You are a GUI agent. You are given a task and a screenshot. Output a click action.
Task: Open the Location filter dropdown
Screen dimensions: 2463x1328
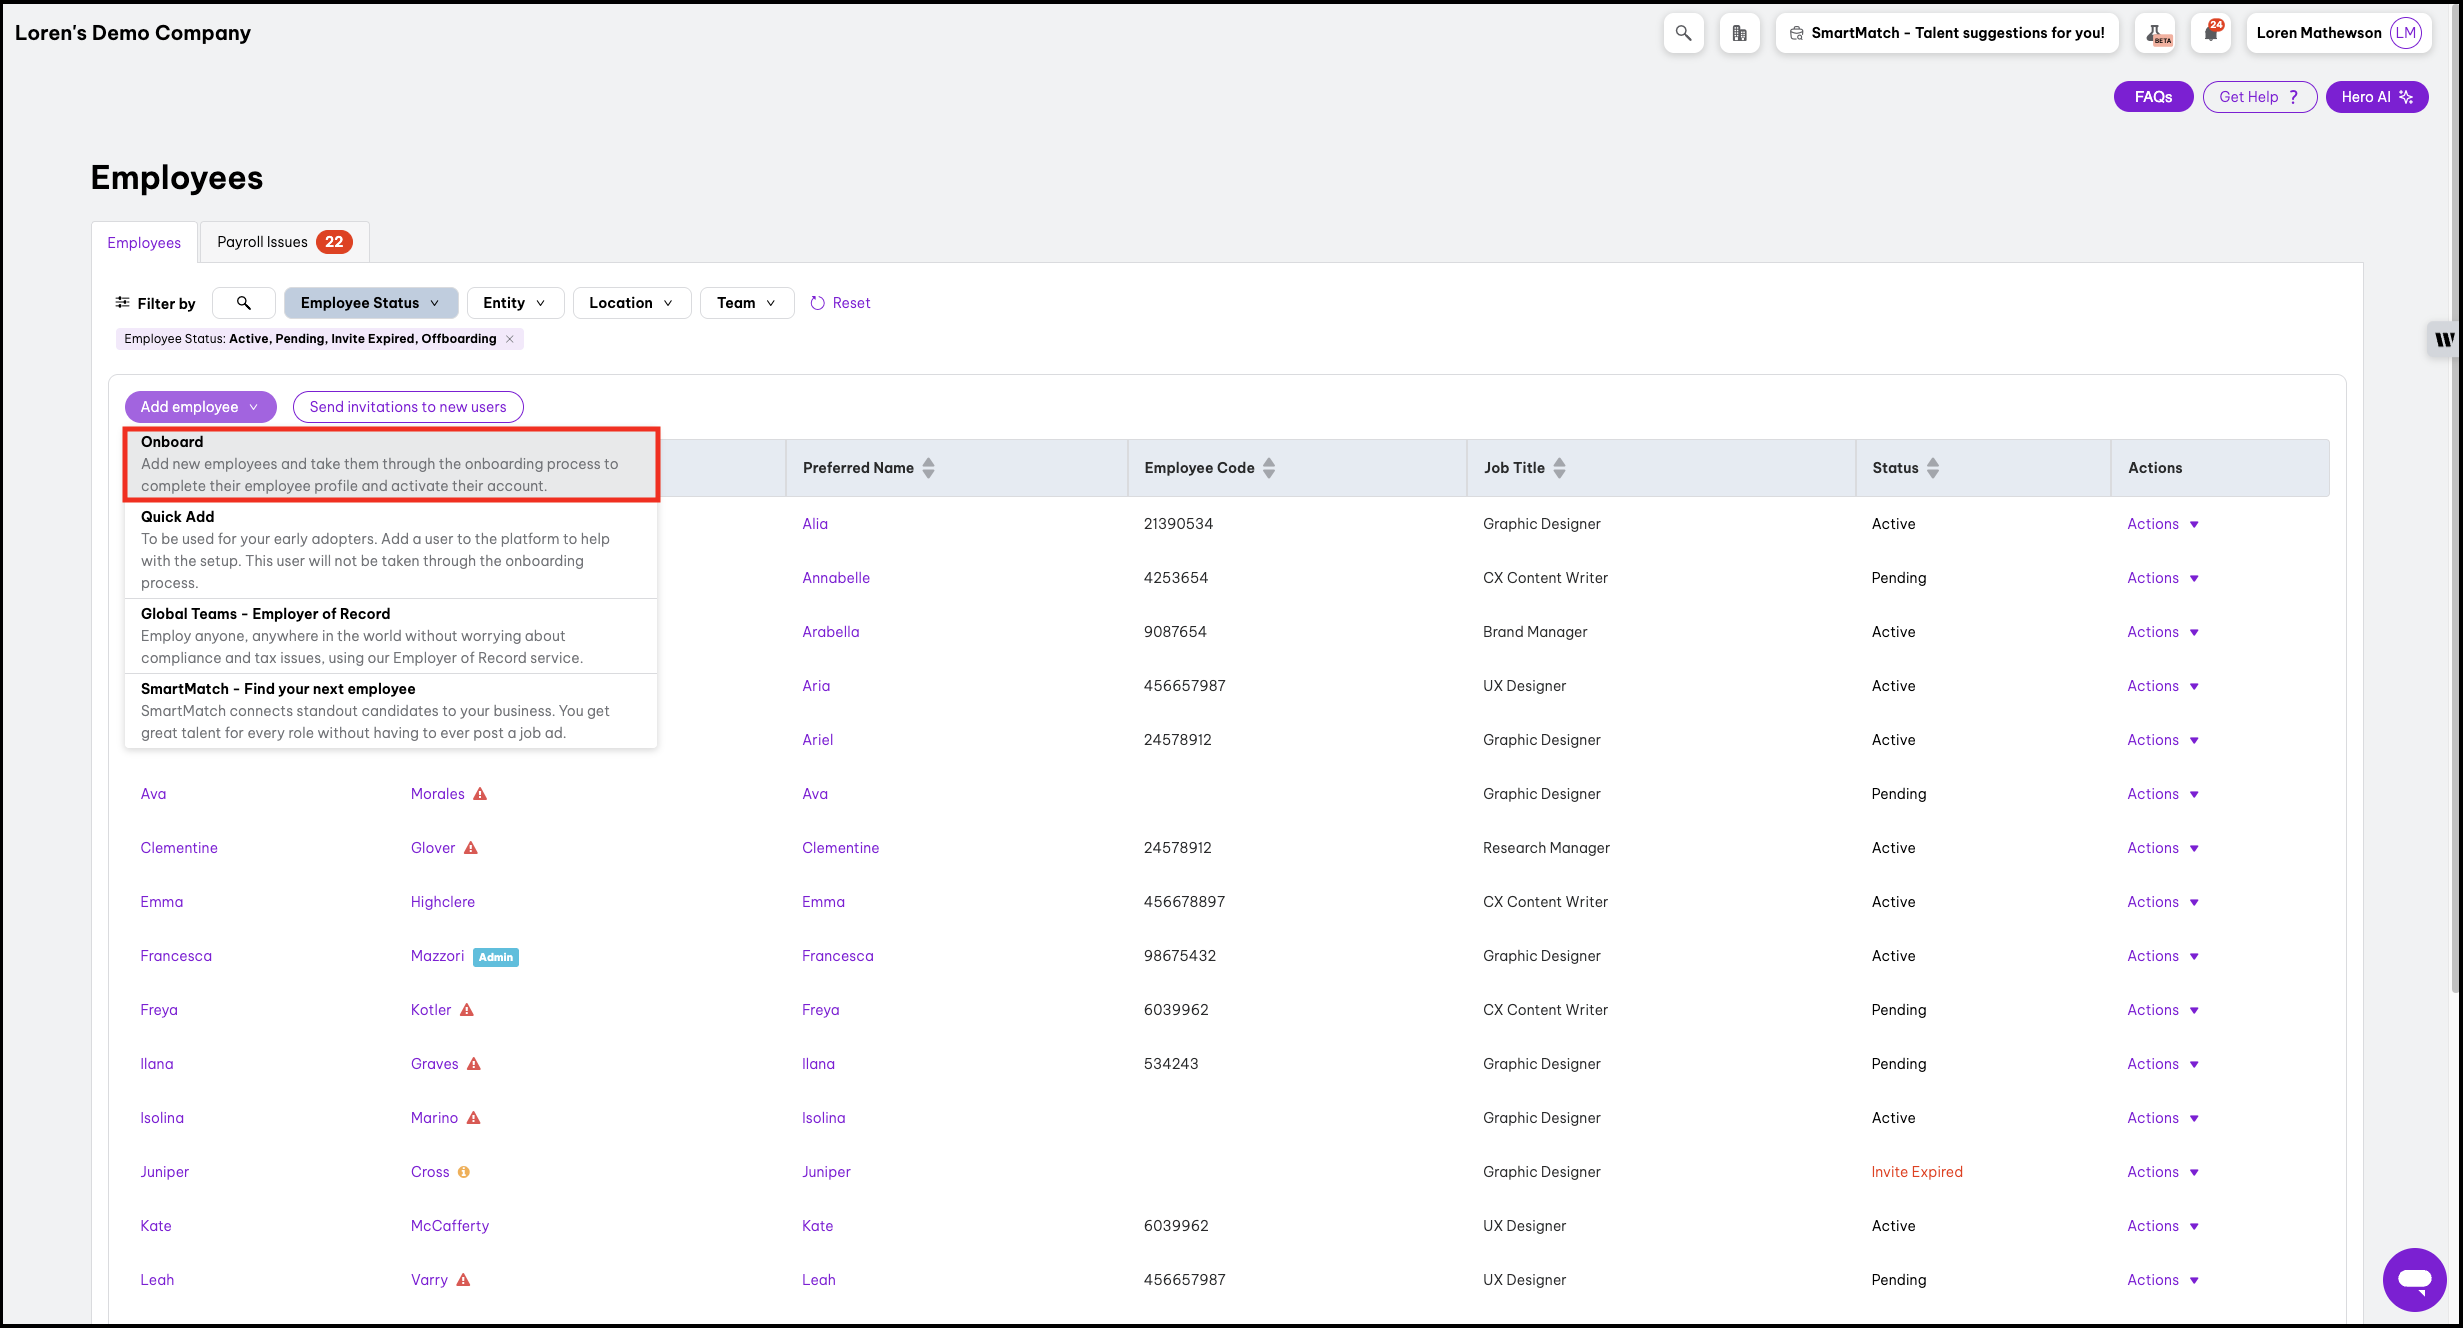click(631, 303)
